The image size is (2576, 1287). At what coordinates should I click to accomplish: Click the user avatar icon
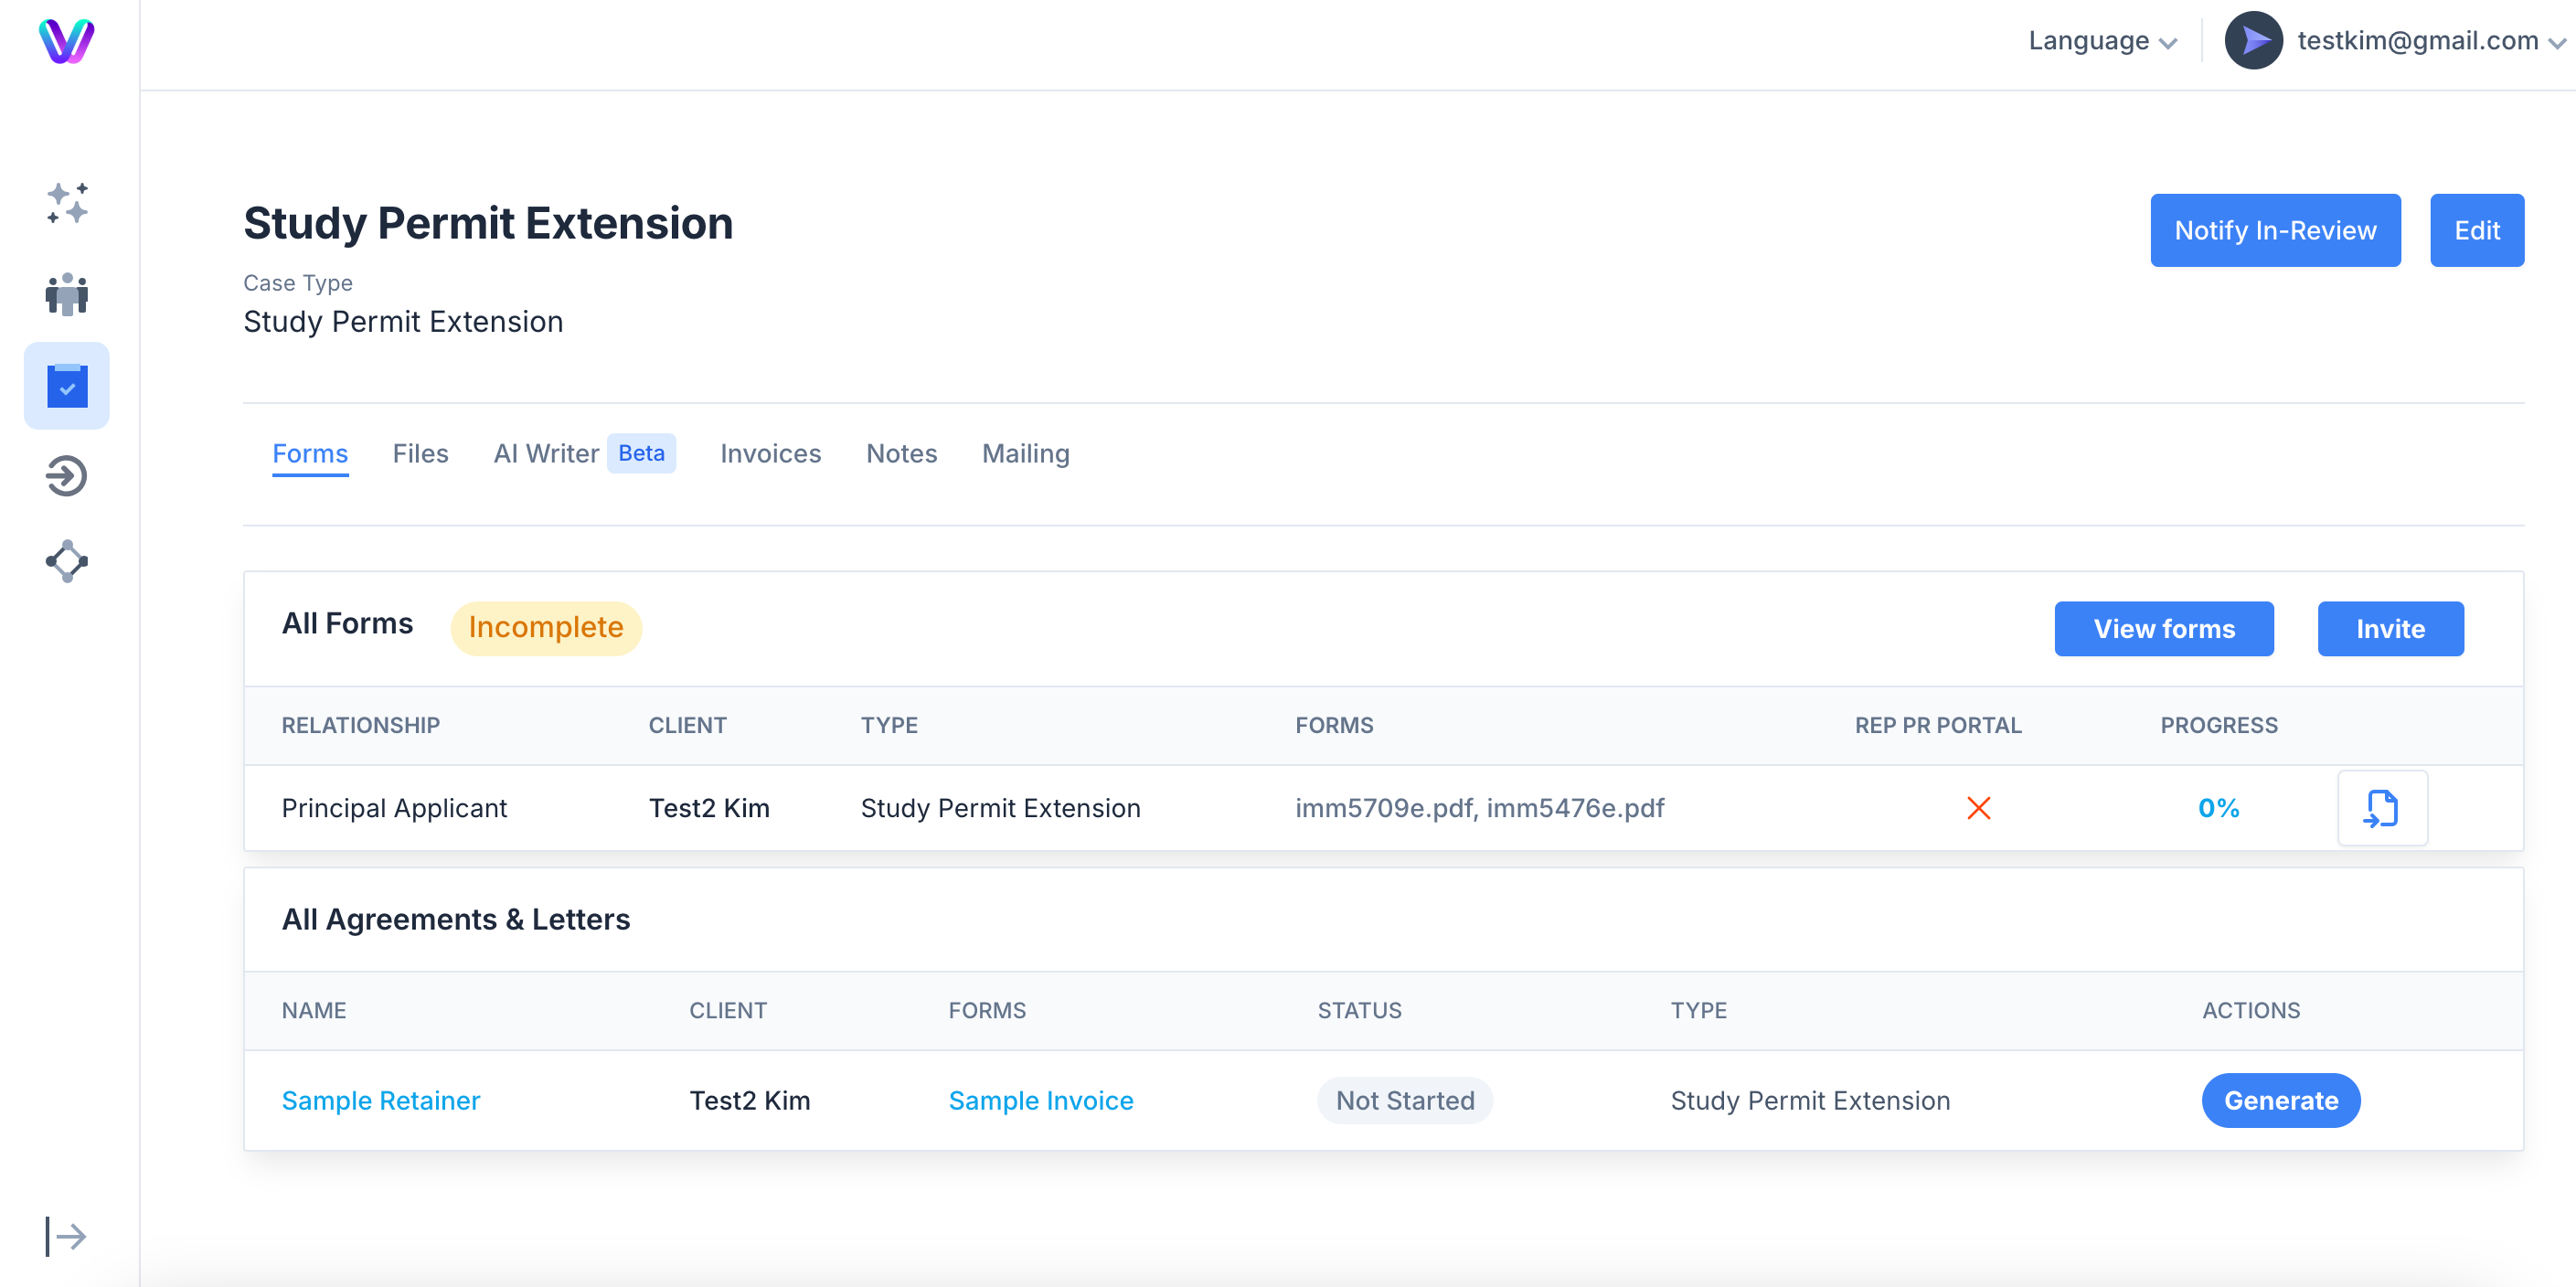click(x=2253, y=41)
